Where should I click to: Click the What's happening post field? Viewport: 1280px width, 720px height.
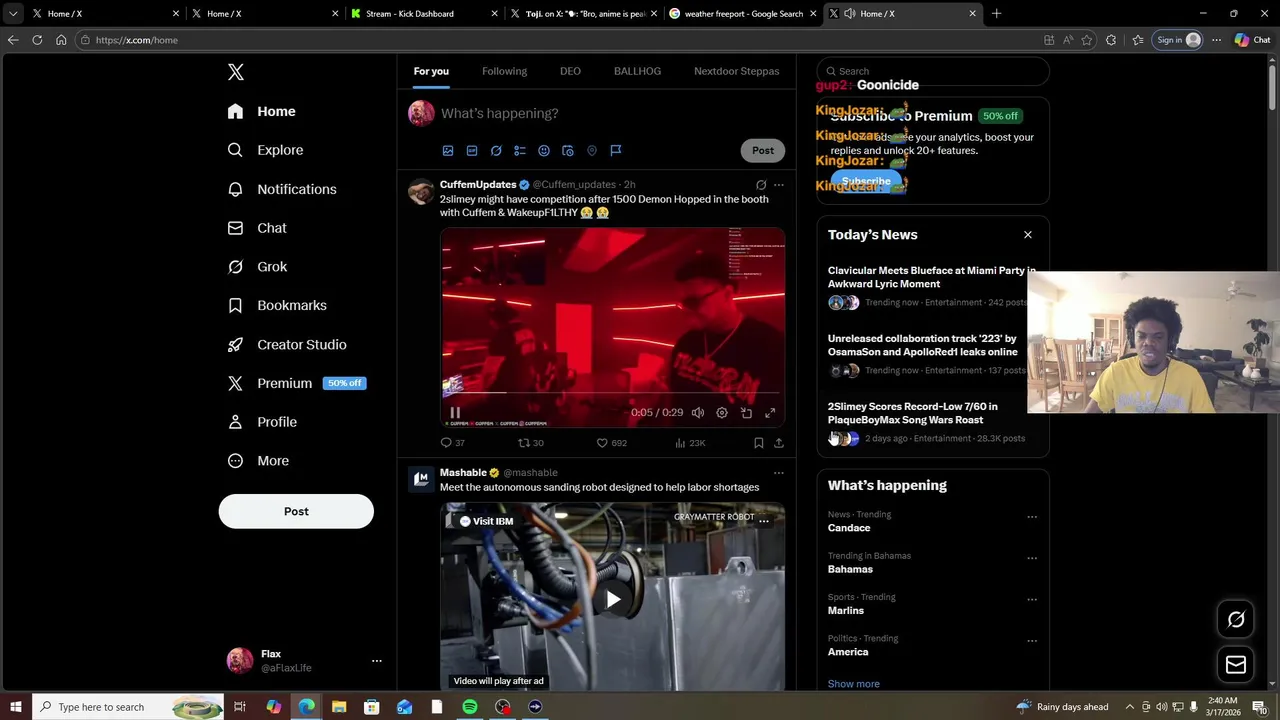612,113
